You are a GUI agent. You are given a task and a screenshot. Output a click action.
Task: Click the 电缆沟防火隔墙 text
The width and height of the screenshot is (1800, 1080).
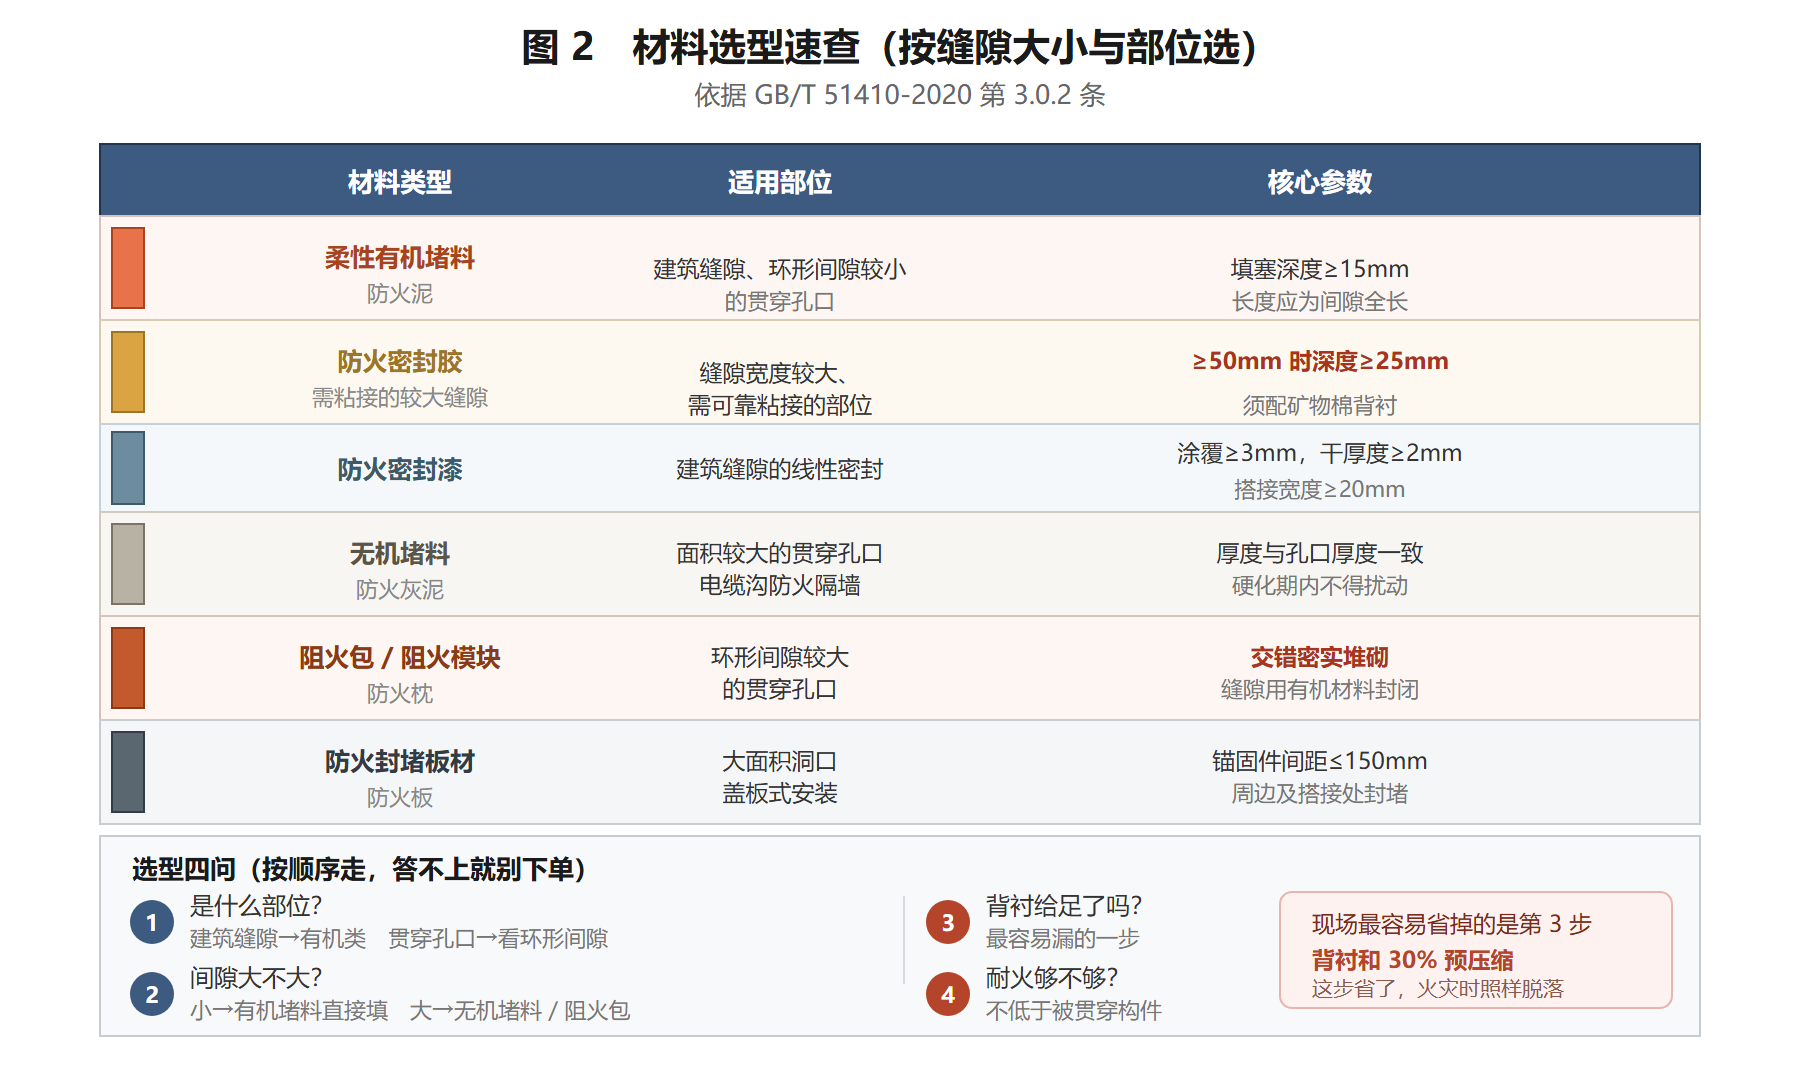(x=780, y=585)
